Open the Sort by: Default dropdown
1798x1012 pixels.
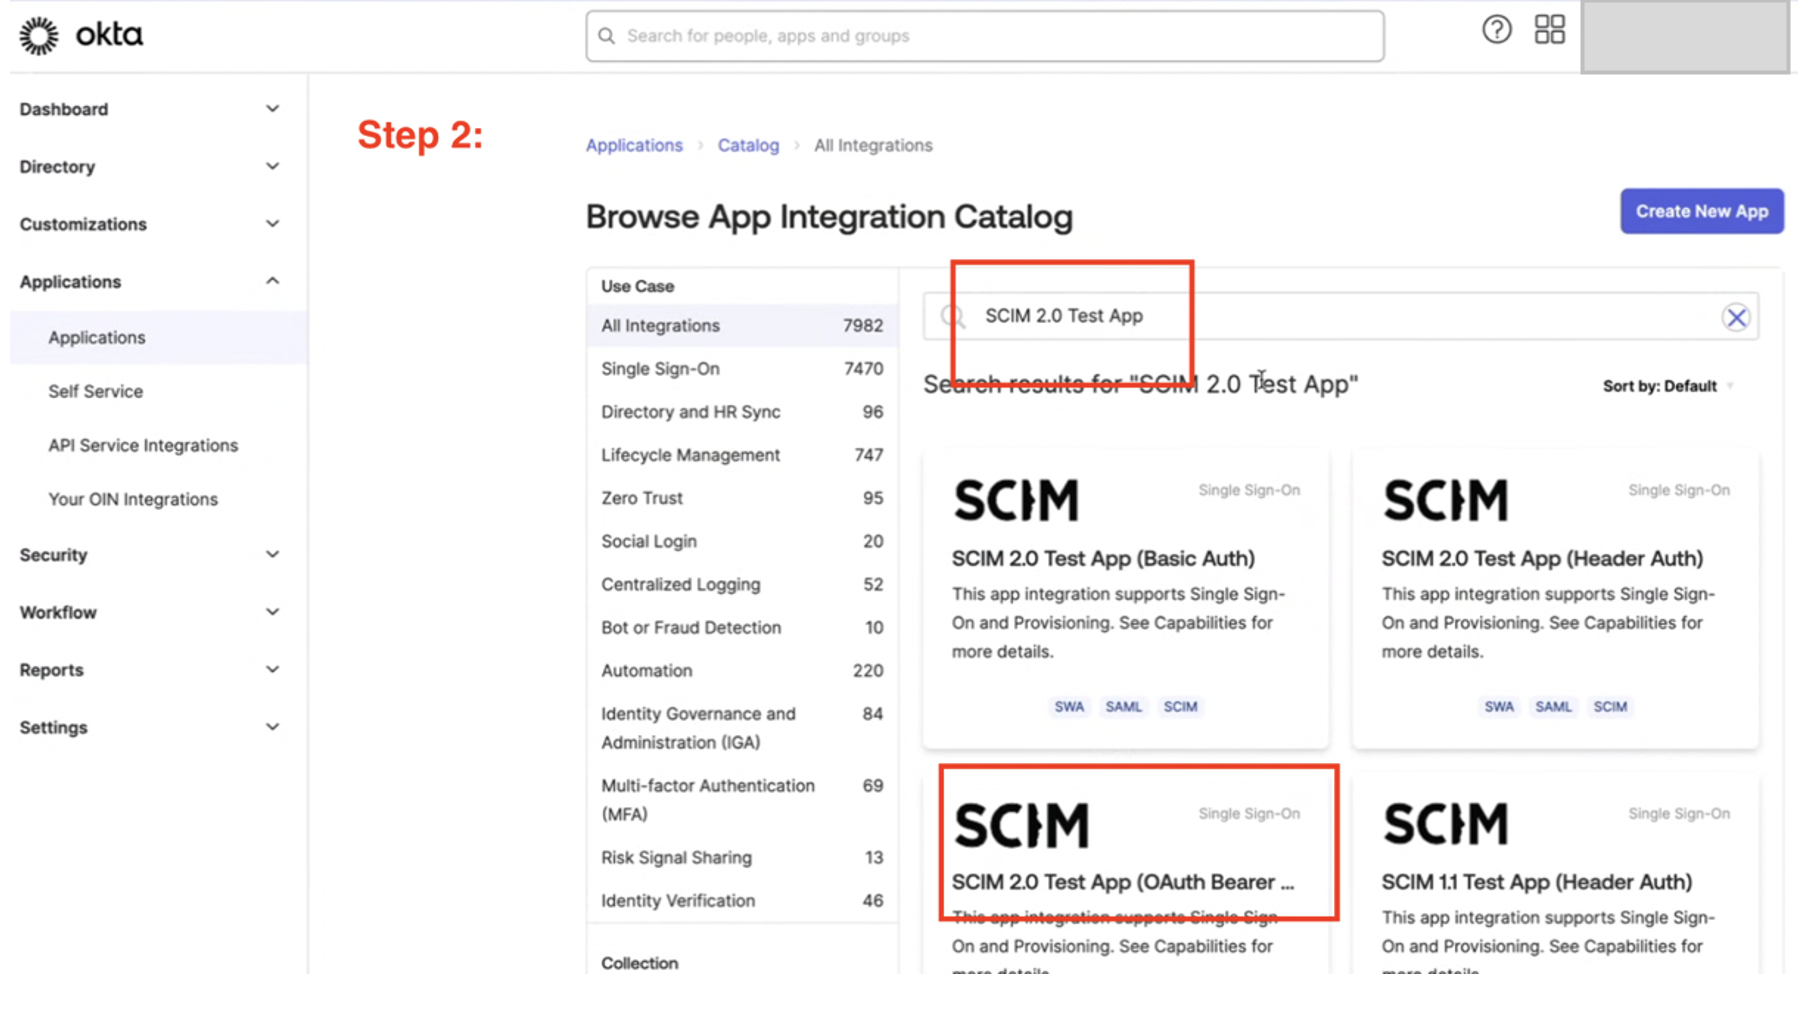1668,386
